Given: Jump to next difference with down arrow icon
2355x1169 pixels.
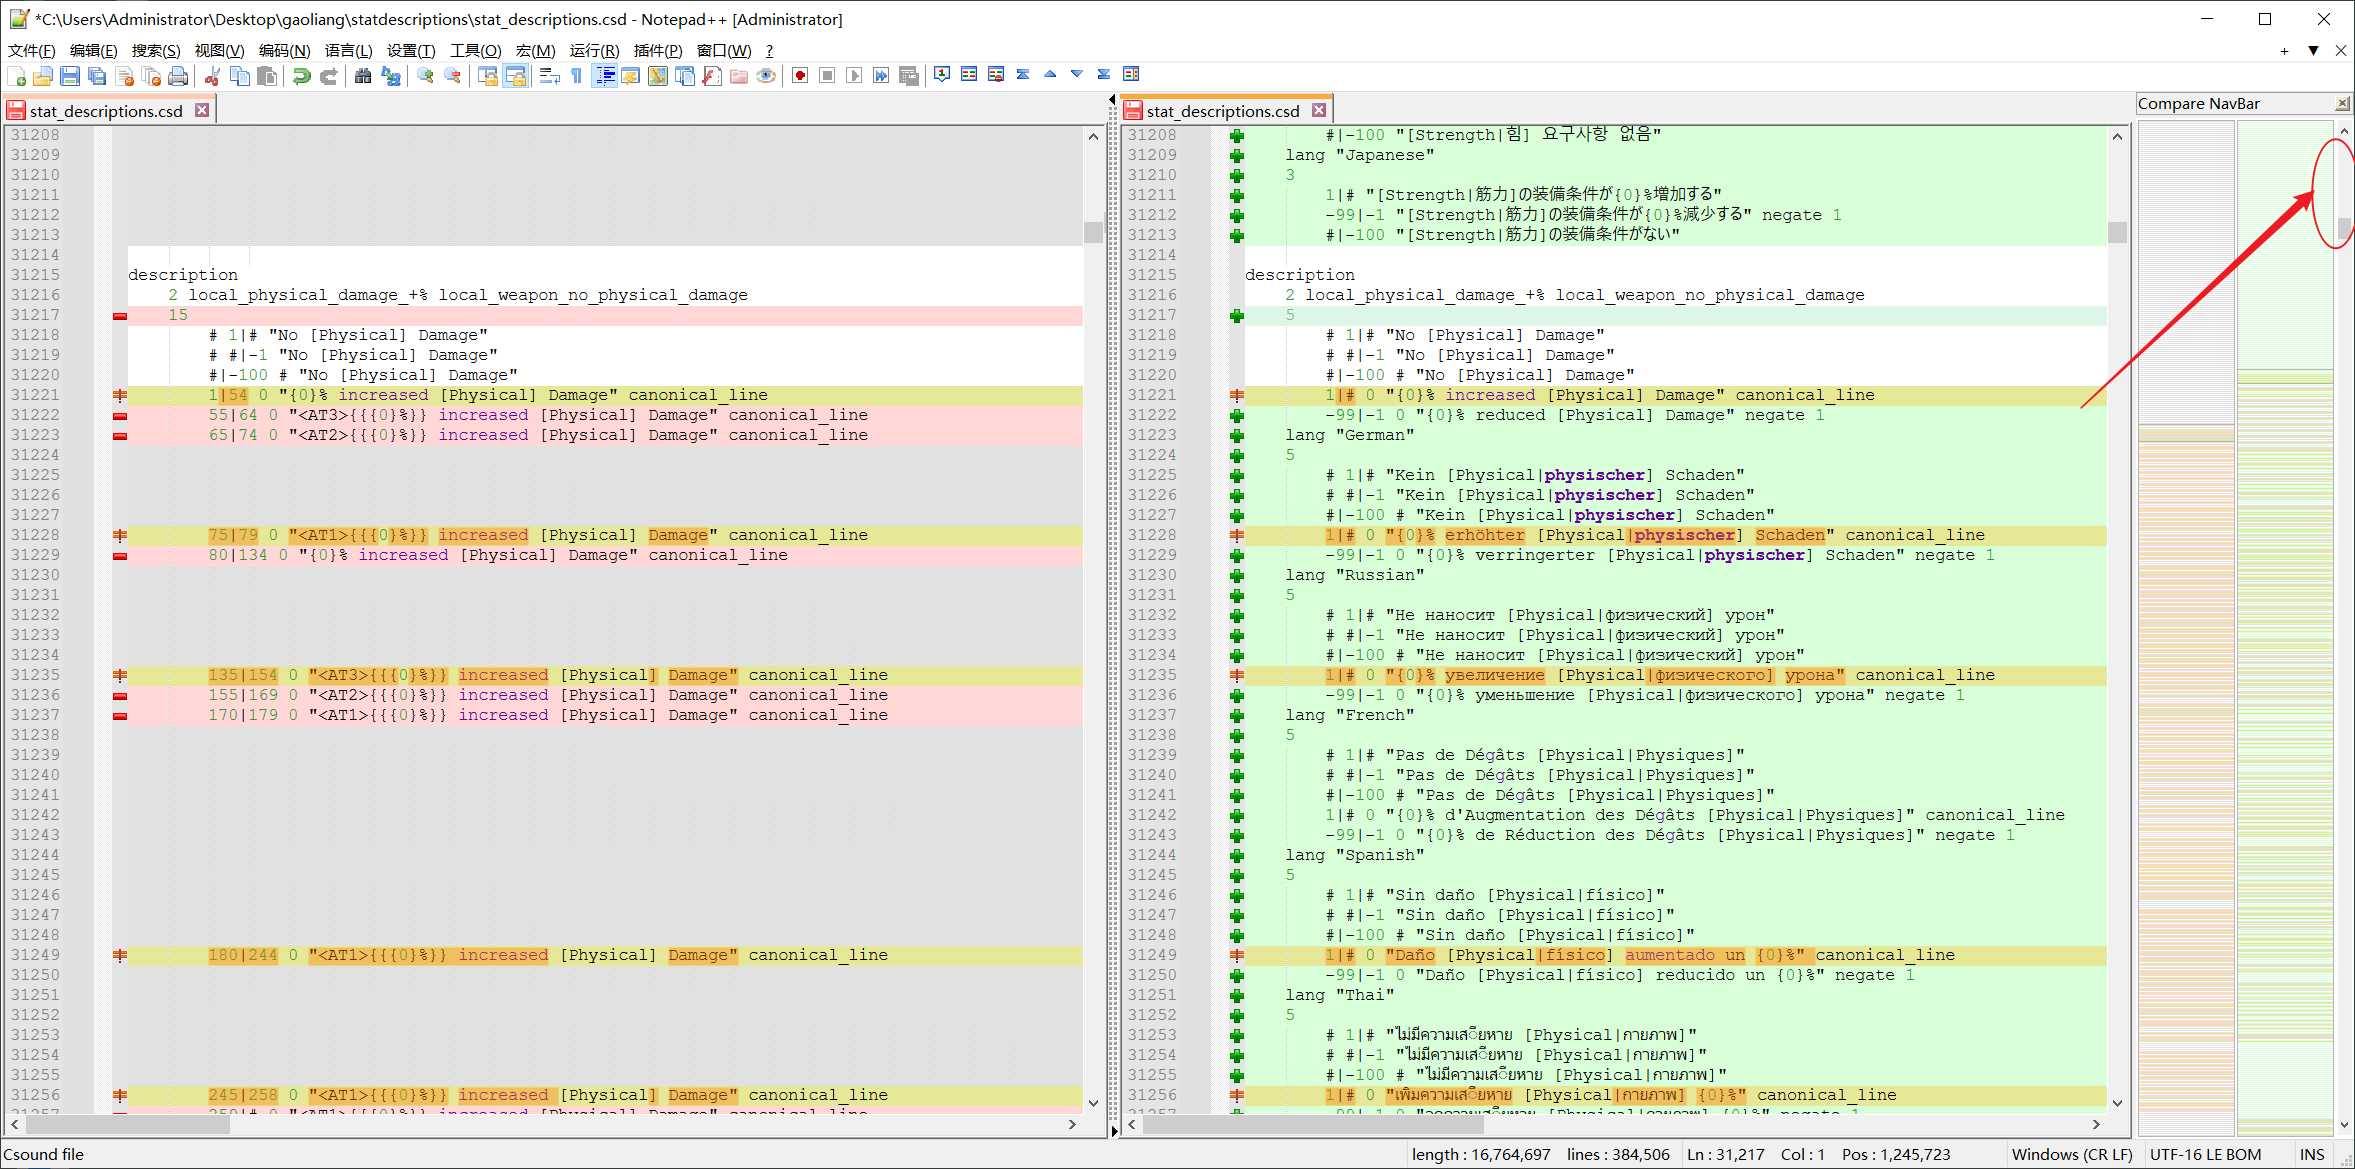Looking at the screenshot, I should [1076, 74].
